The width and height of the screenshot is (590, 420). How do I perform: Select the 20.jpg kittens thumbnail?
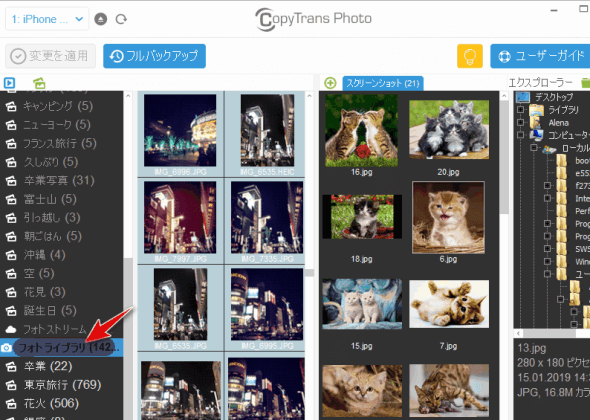(449, 129)
